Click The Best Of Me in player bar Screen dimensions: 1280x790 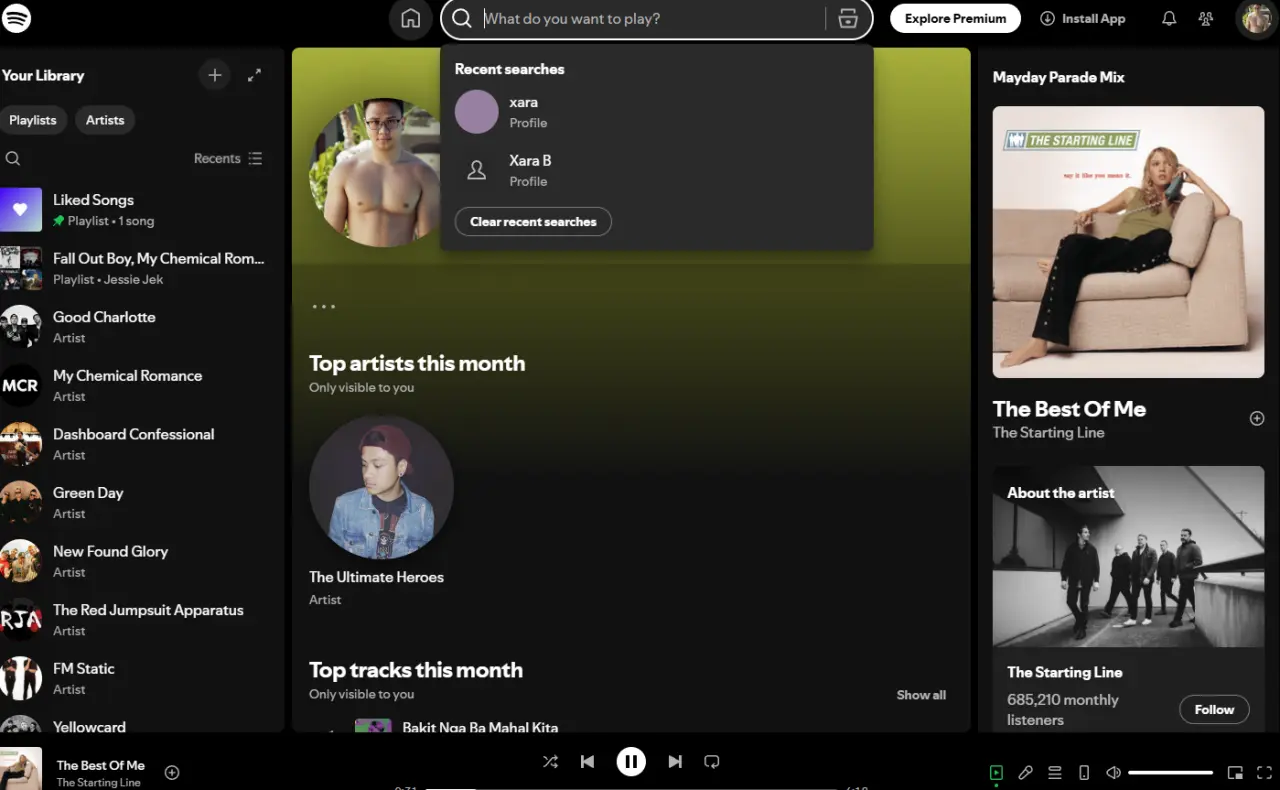click(x=101, y=765)
